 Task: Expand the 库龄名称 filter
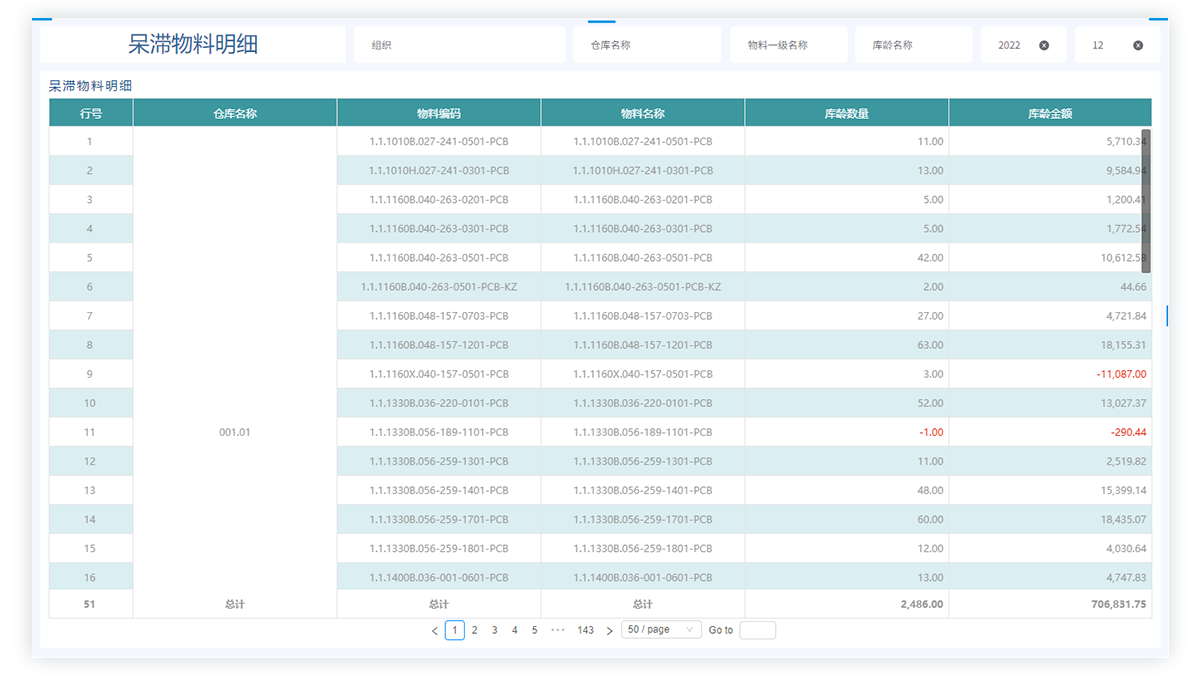(x=913, y=45)
